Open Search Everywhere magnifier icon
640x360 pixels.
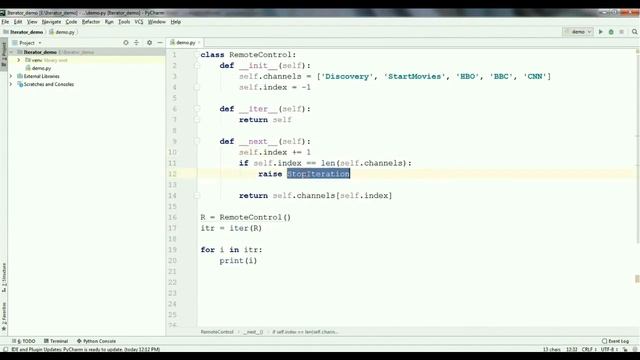[x=634, y=32]
